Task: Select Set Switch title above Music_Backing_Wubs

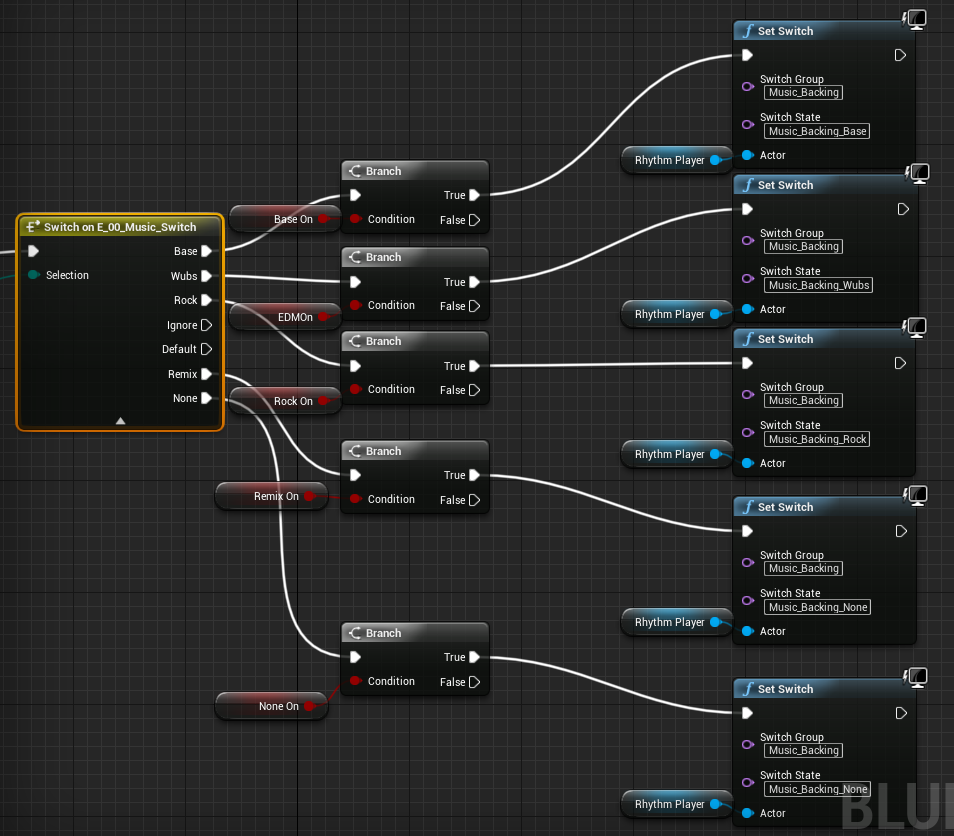Action: click(x=785, y=185)
